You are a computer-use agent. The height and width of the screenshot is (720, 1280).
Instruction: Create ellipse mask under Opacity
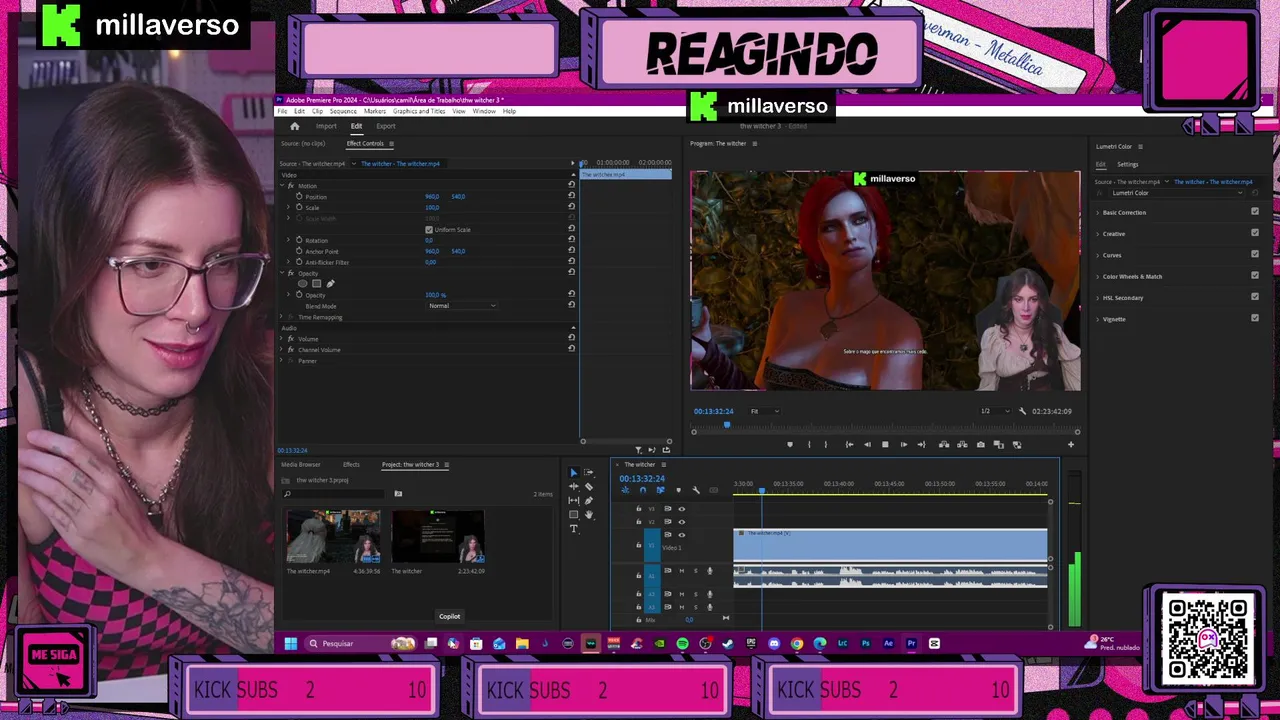coord(303,283)
